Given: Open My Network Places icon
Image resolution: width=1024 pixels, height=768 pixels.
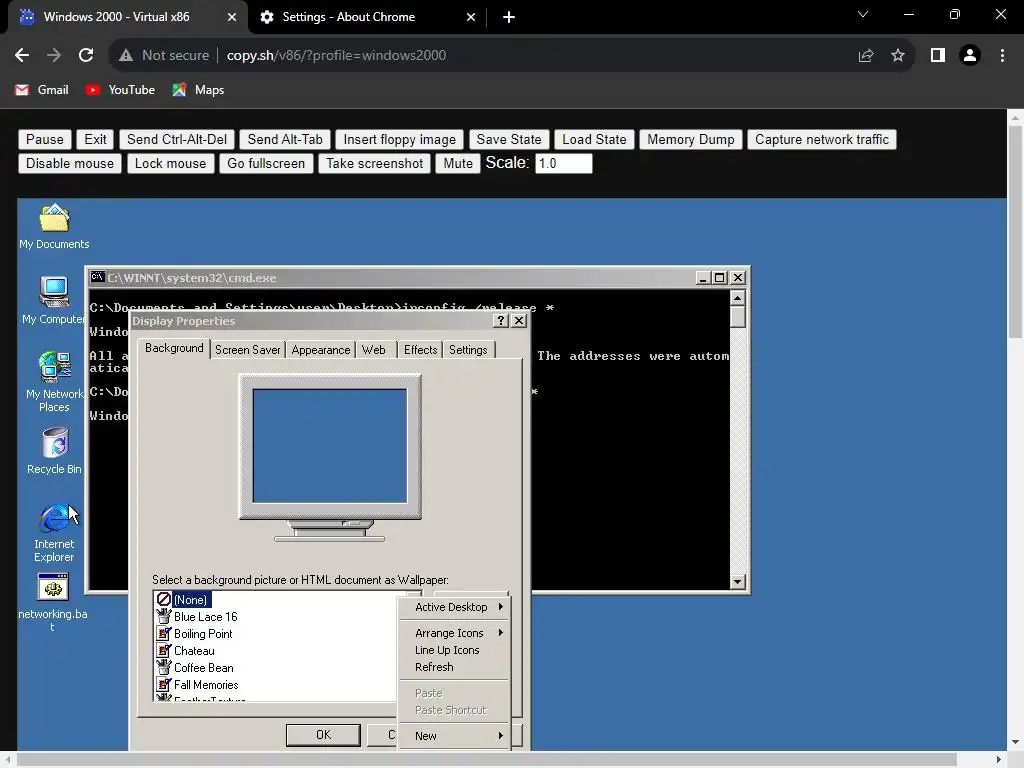Looking at the screenshot, I should (54, 382).
